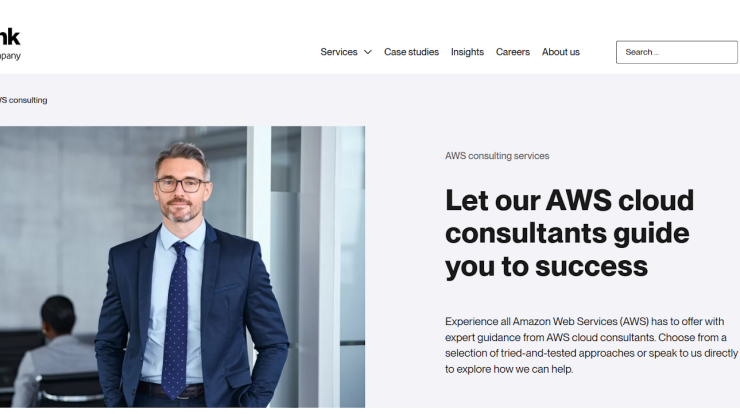
Task: Open the Services navigation menu
Action: pos(338,52)
